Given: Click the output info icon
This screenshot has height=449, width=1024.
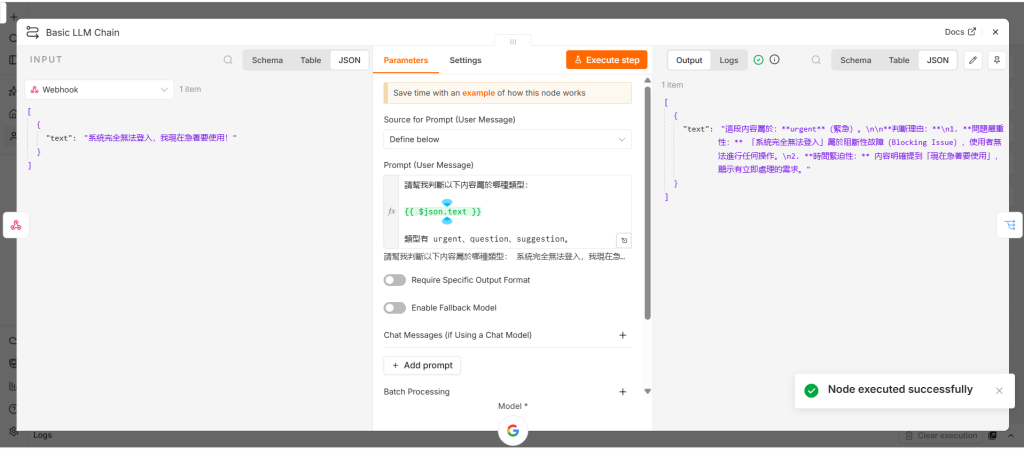Looking at the screenshot, I should pyautogui.click(x=775, y=59).
